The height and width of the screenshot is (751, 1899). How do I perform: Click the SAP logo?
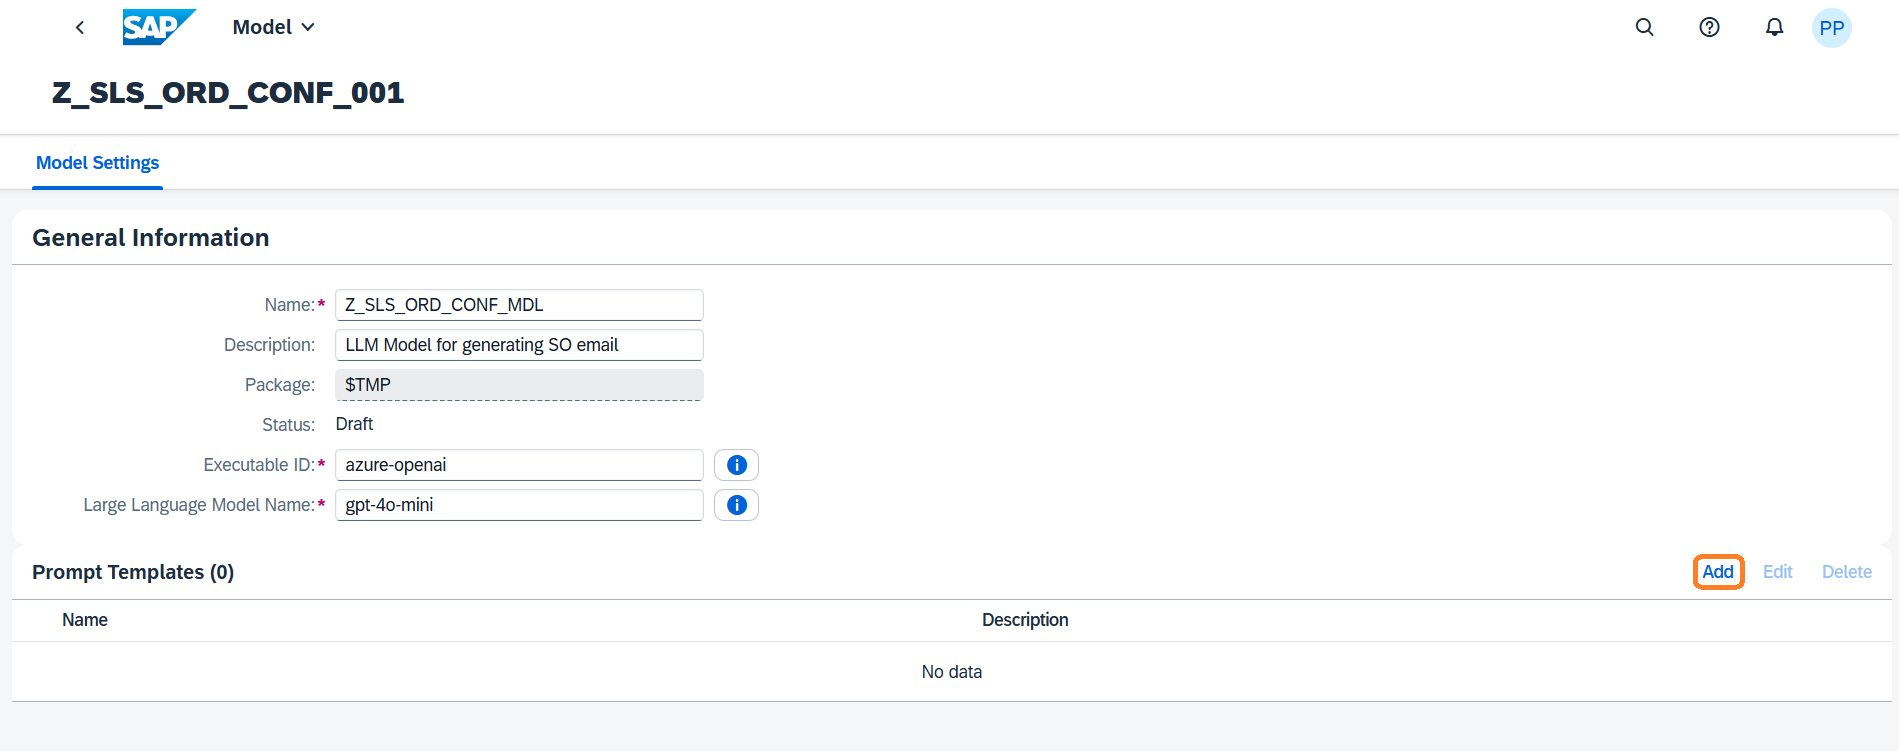(158, 27)
